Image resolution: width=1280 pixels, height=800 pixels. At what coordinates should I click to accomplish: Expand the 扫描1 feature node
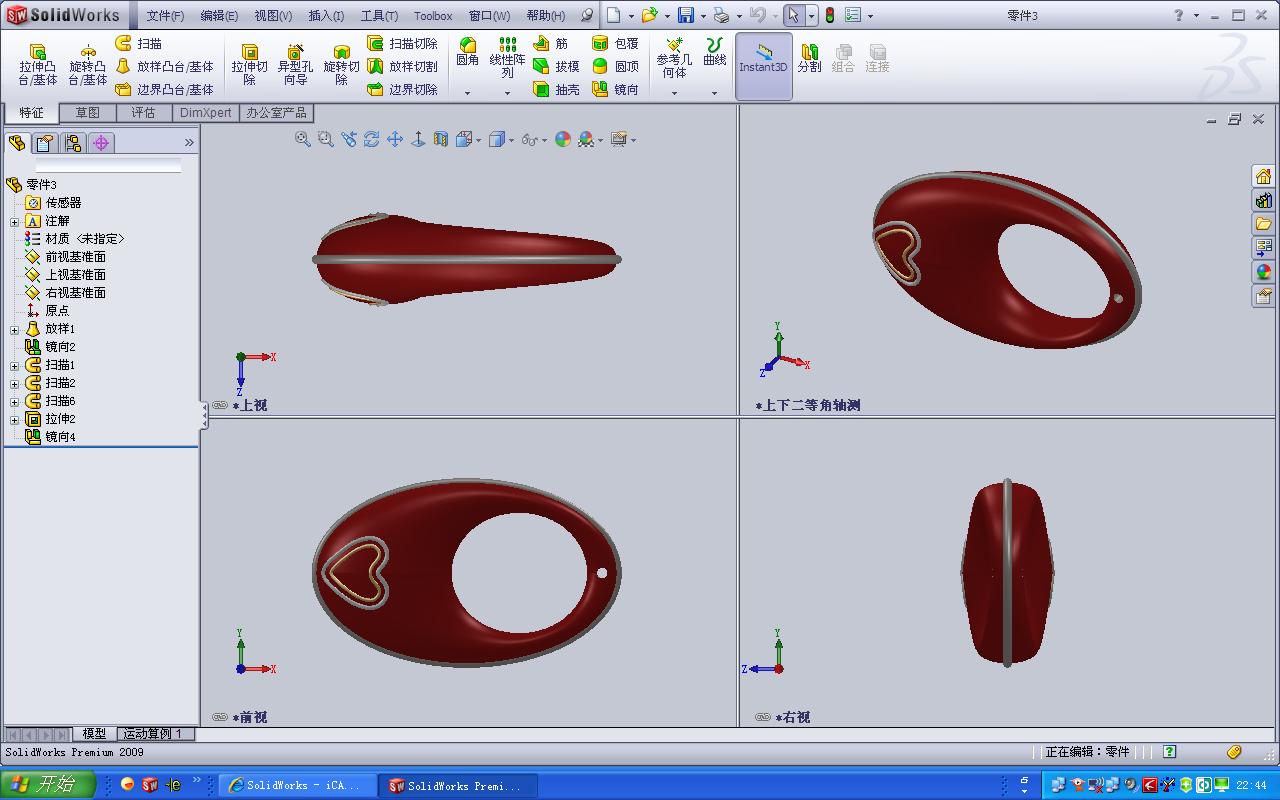coord(14,365)
